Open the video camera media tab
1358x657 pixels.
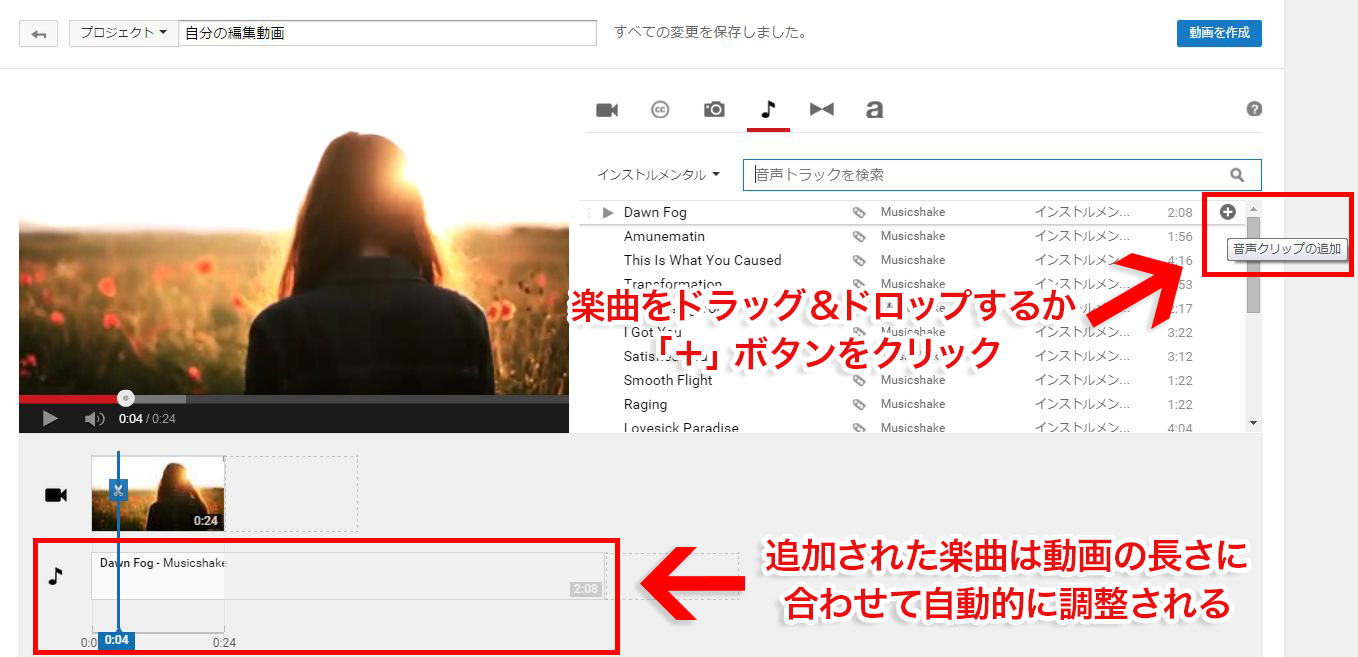click(607, 110)
